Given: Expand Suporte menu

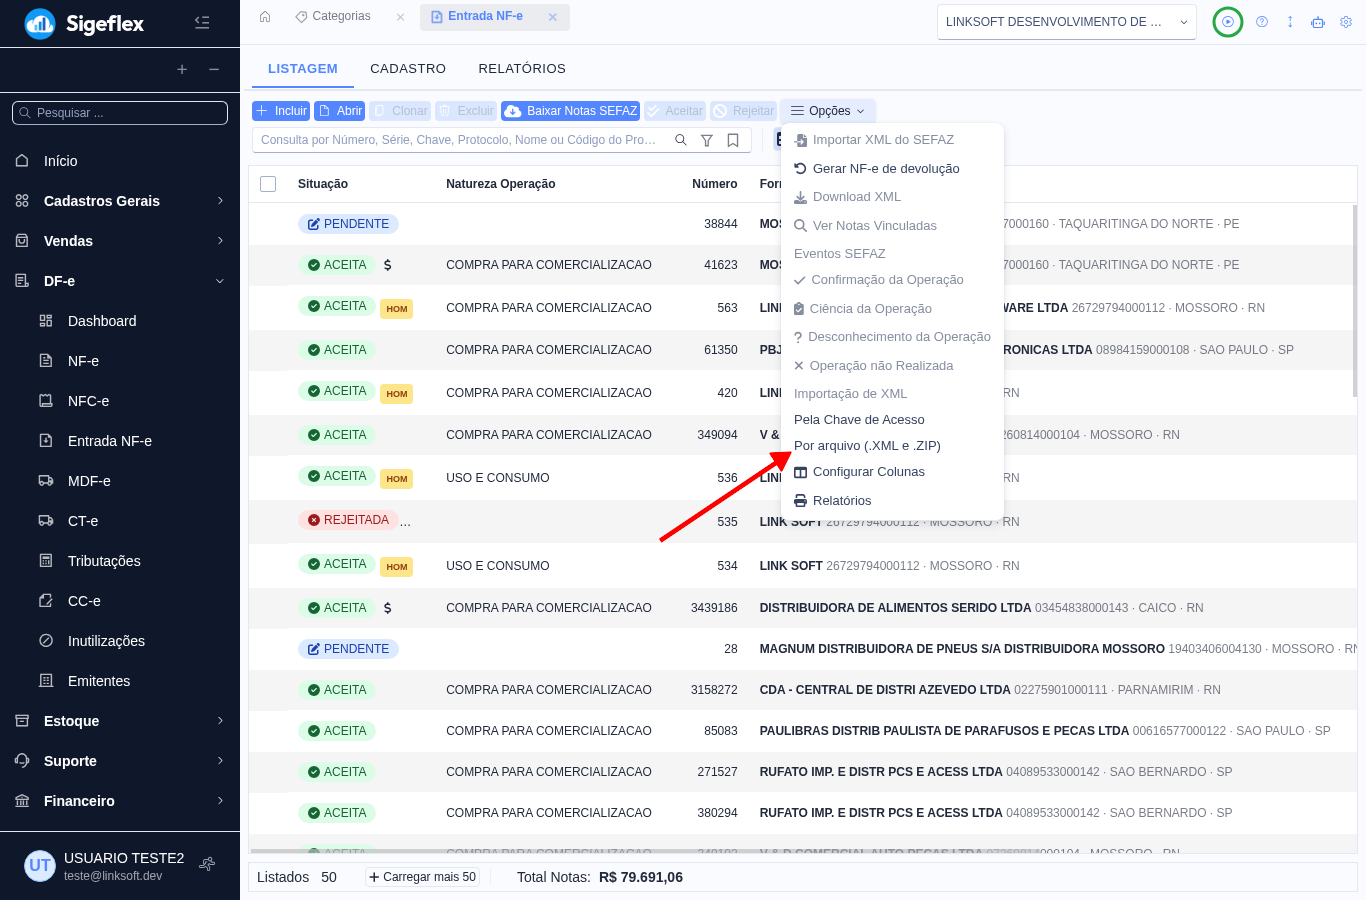Looking at the screenshot, I should 120,761.
